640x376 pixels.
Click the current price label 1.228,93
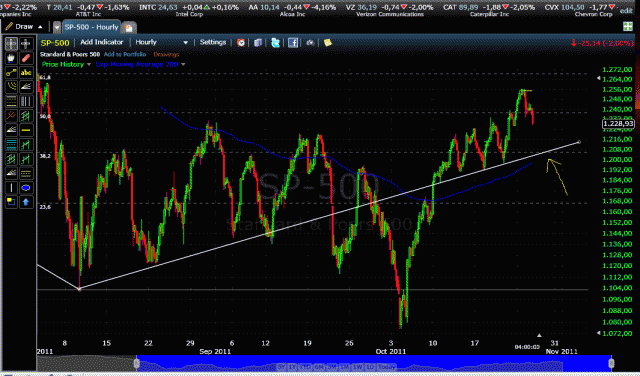618,124
